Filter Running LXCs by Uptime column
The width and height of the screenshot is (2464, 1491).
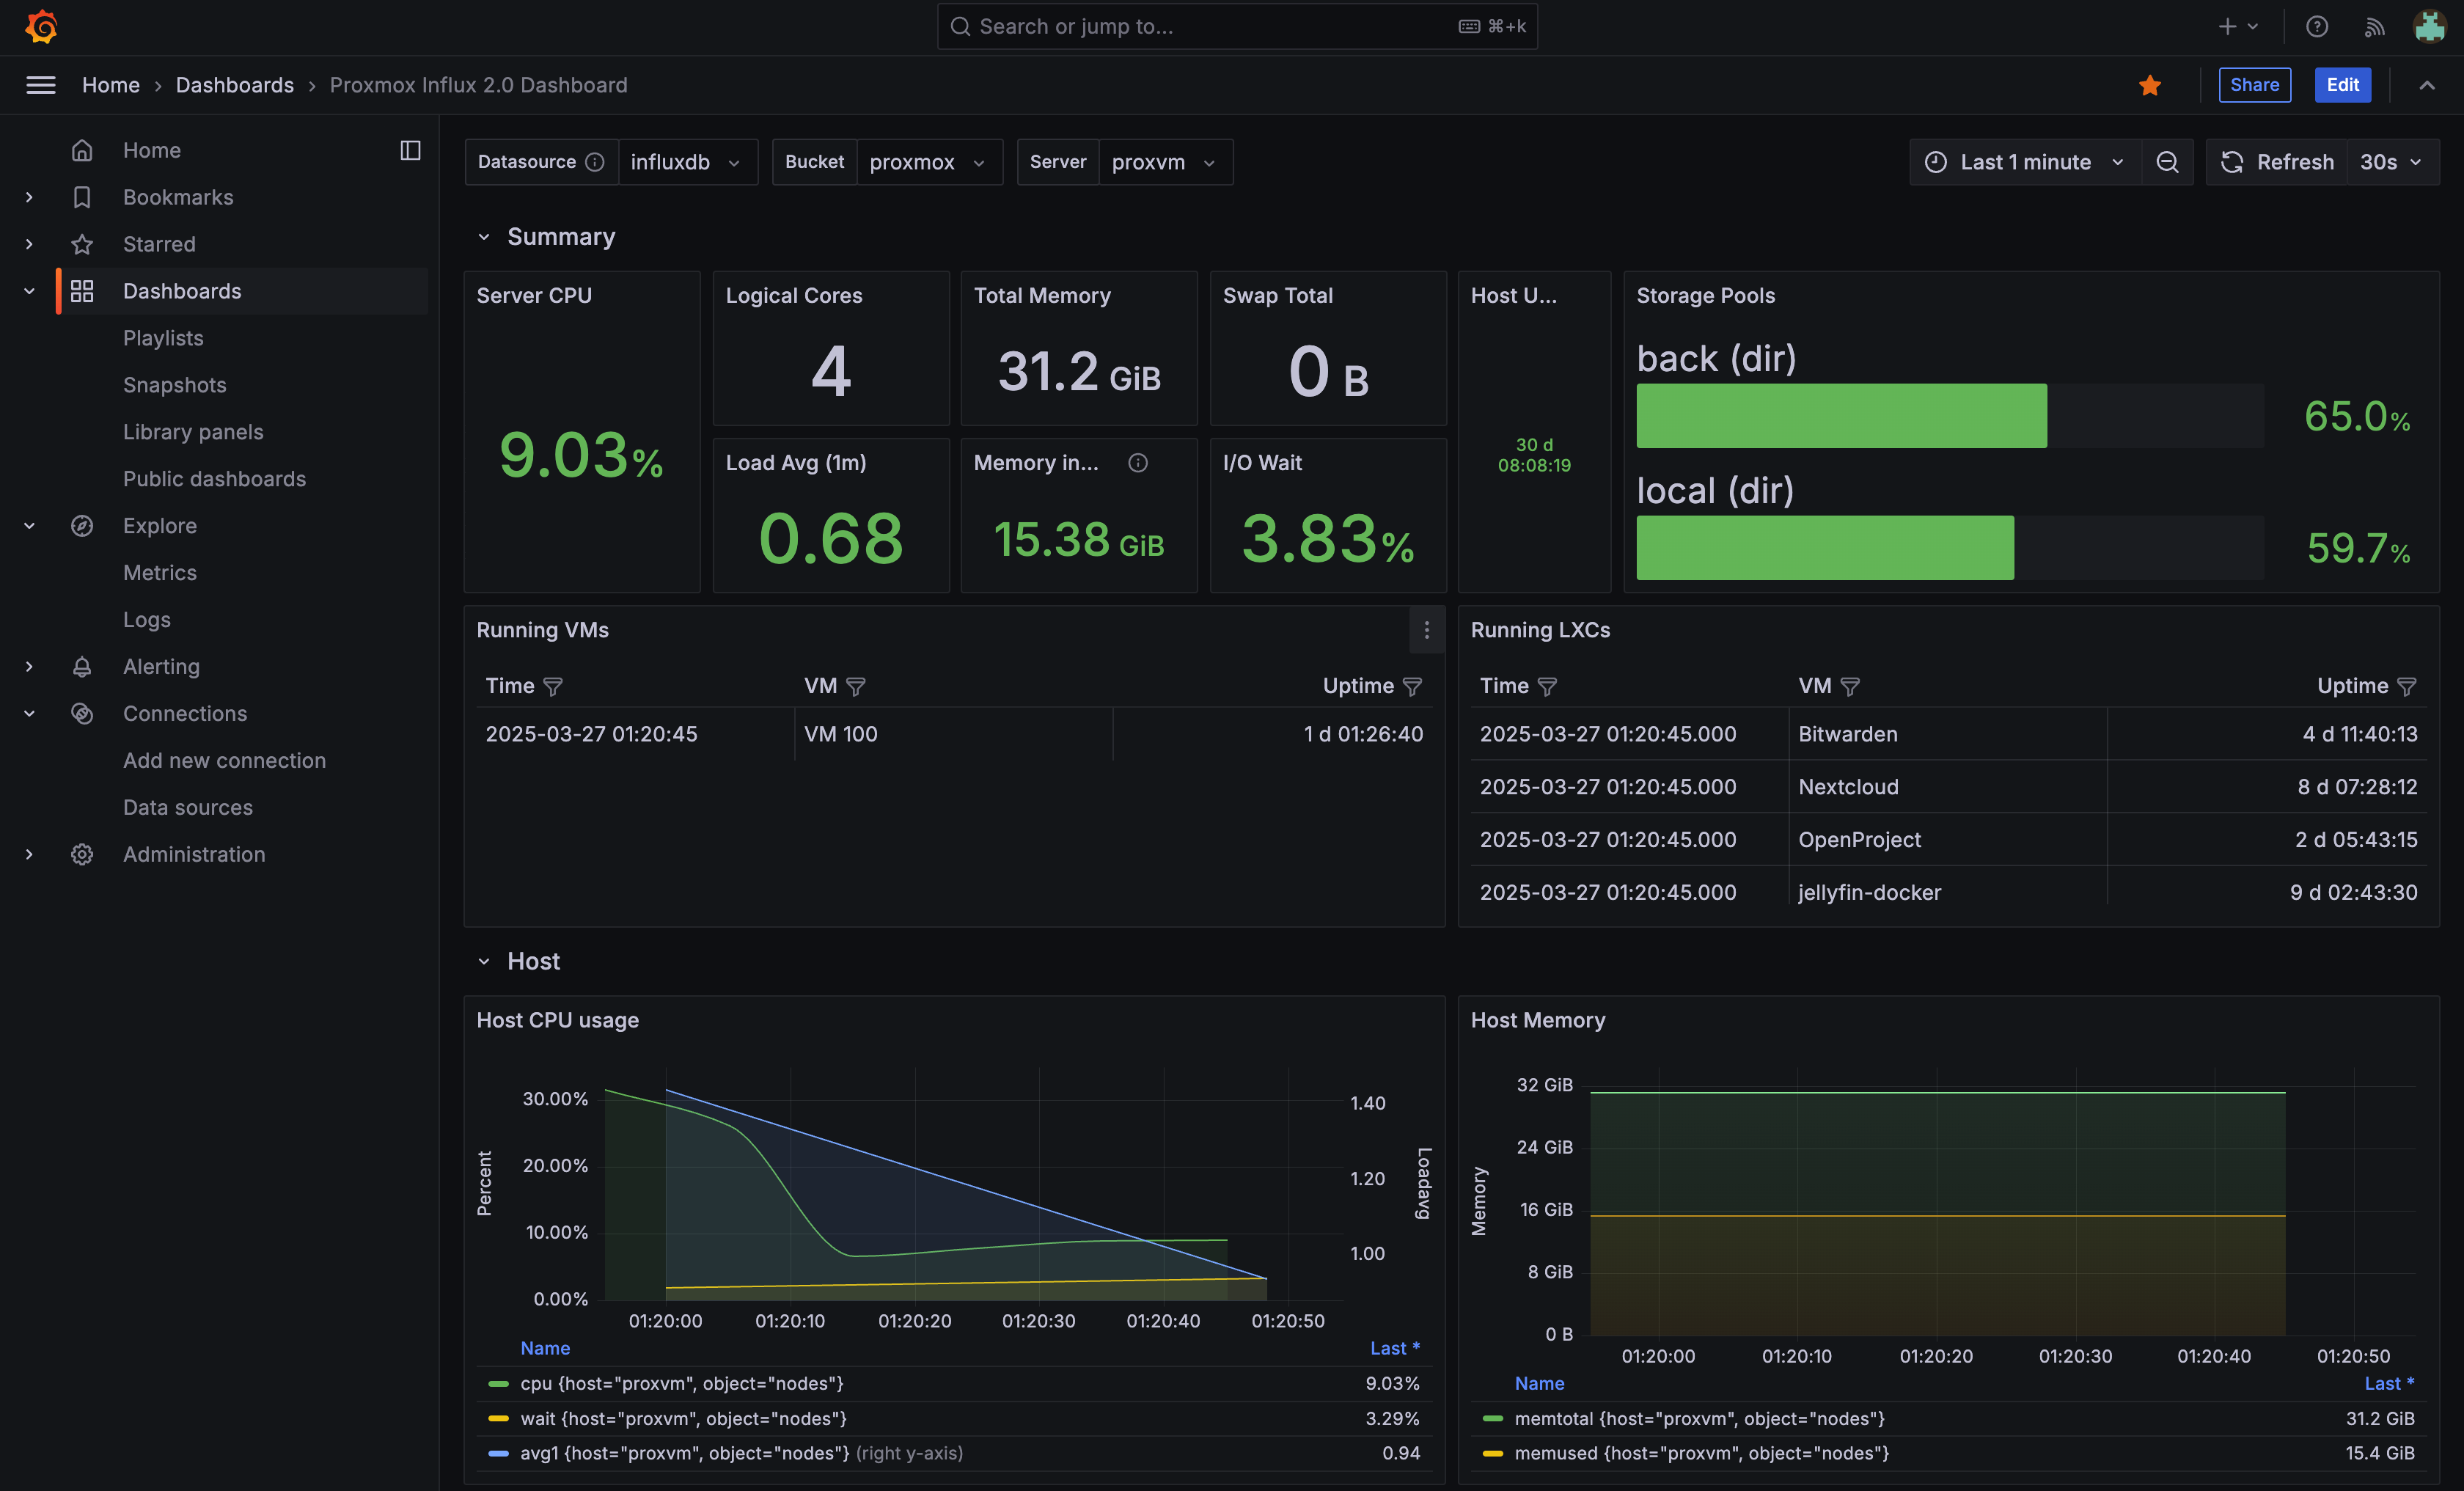coord(2407,686)
